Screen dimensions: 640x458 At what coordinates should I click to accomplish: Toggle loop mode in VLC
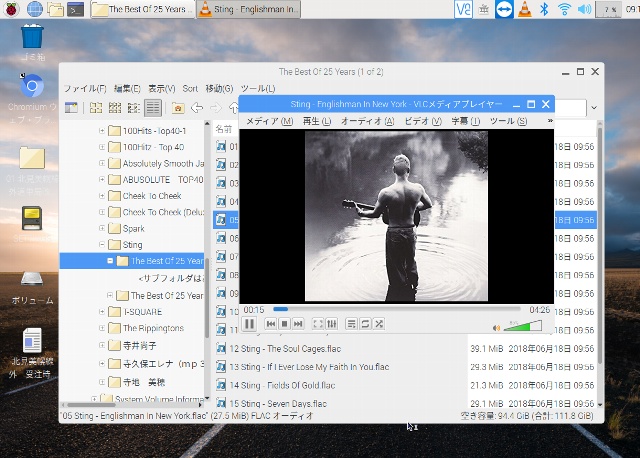365,324
